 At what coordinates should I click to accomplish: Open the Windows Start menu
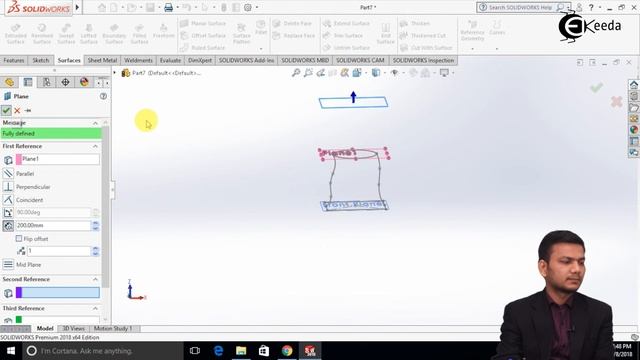pos(11,351)
